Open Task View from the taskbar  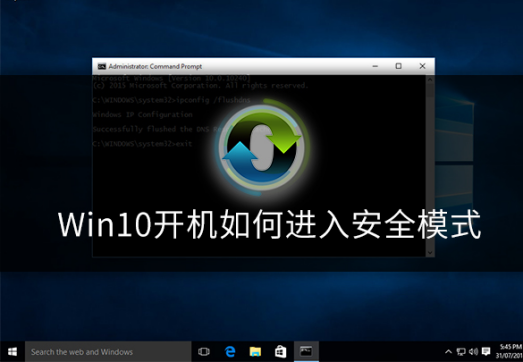point(204,352)
